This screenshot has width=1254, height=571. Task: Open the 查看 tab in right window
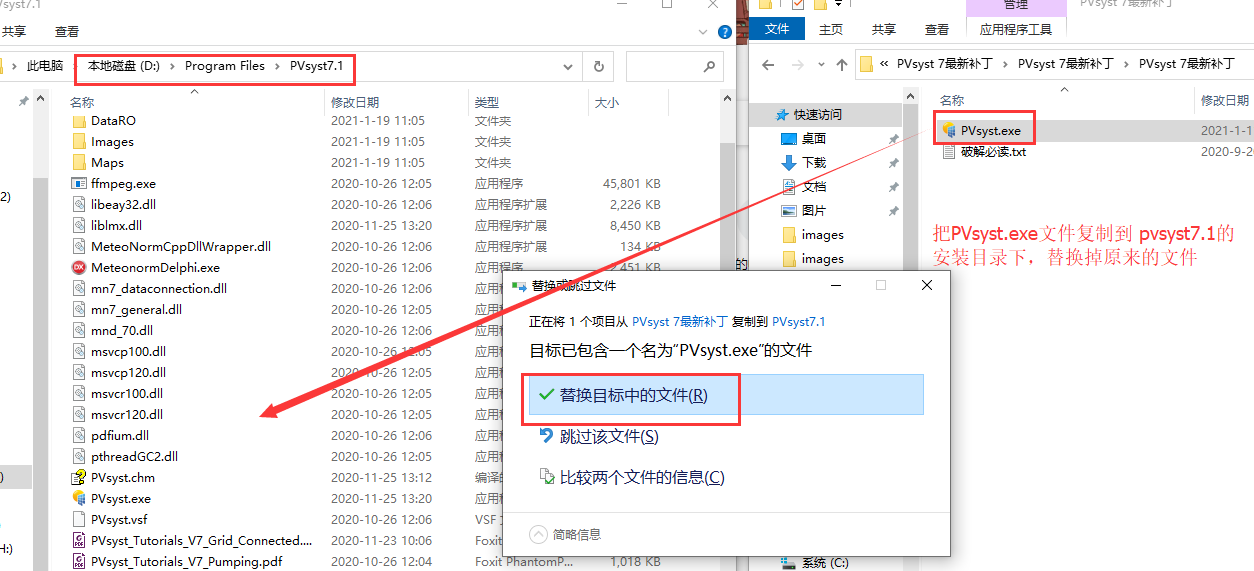[937, 30]
